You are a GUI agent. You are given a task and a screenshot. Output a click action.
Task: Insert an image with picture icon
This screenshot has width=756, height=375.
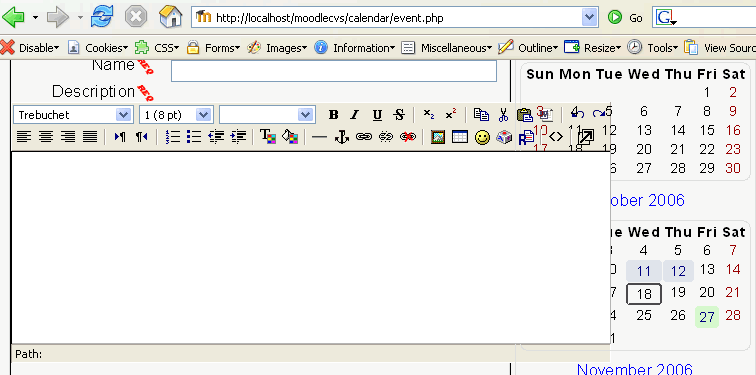[438, 137]
